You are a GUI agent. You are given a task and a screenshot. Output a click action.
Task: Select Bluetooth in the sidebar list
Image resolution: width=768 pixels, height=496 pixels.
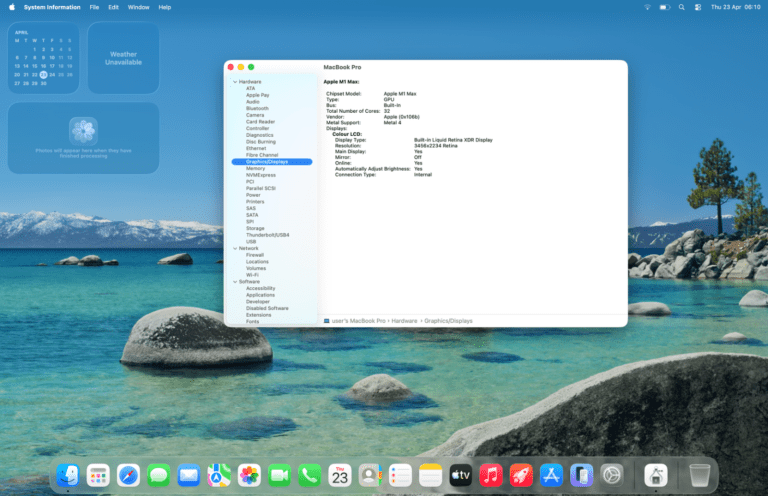257,108
